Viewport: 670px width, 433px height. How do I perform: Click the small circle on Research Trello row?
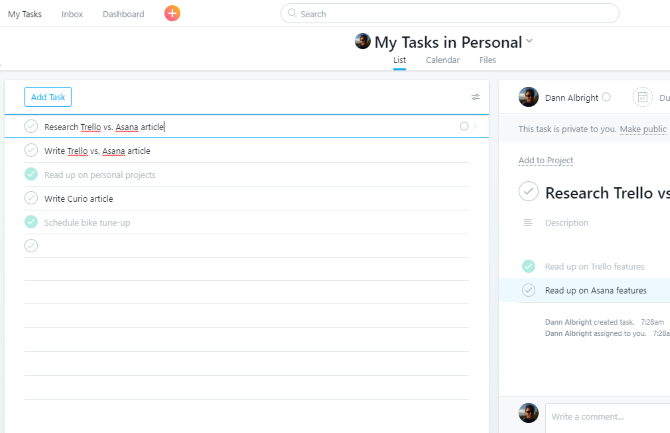coord(464,127)
